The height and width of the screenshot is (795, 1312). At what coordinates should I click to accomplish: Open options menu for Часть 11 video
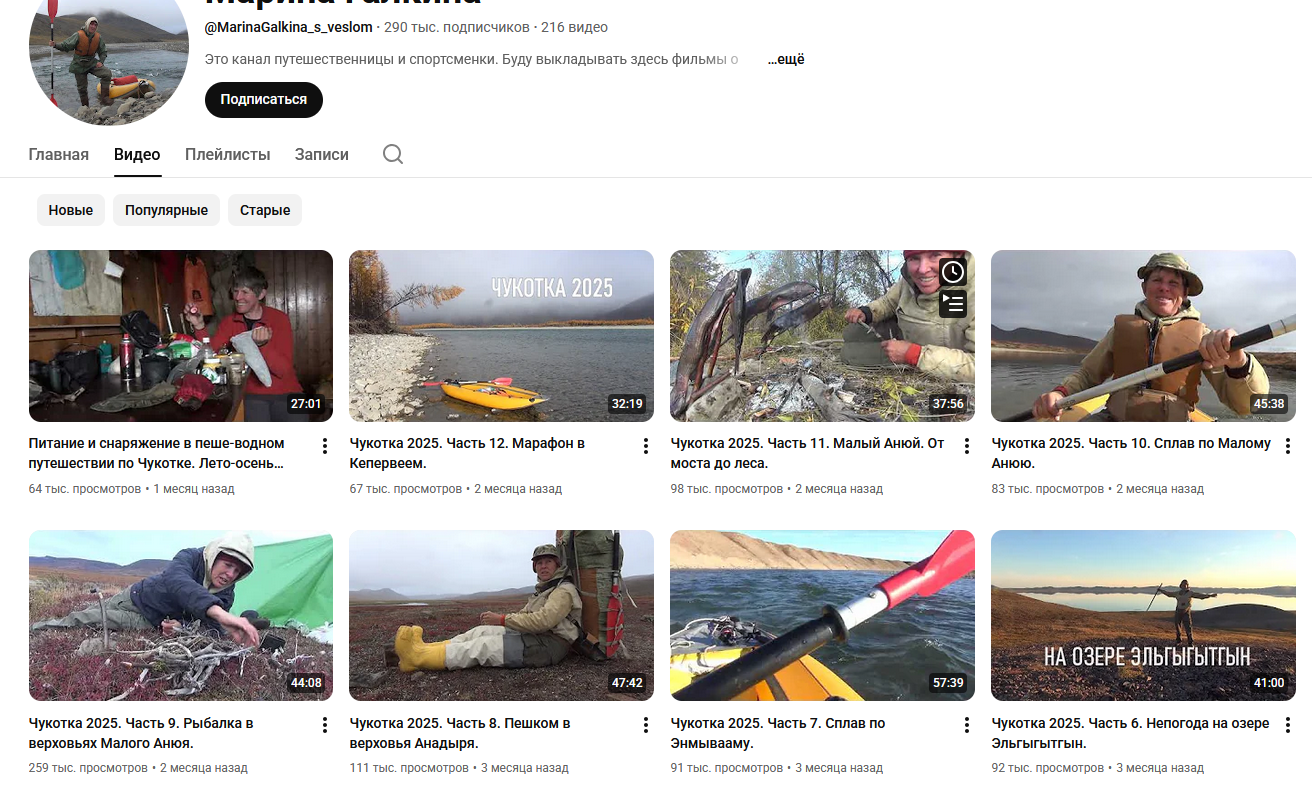pyautogui.click(x=967, y=446)
